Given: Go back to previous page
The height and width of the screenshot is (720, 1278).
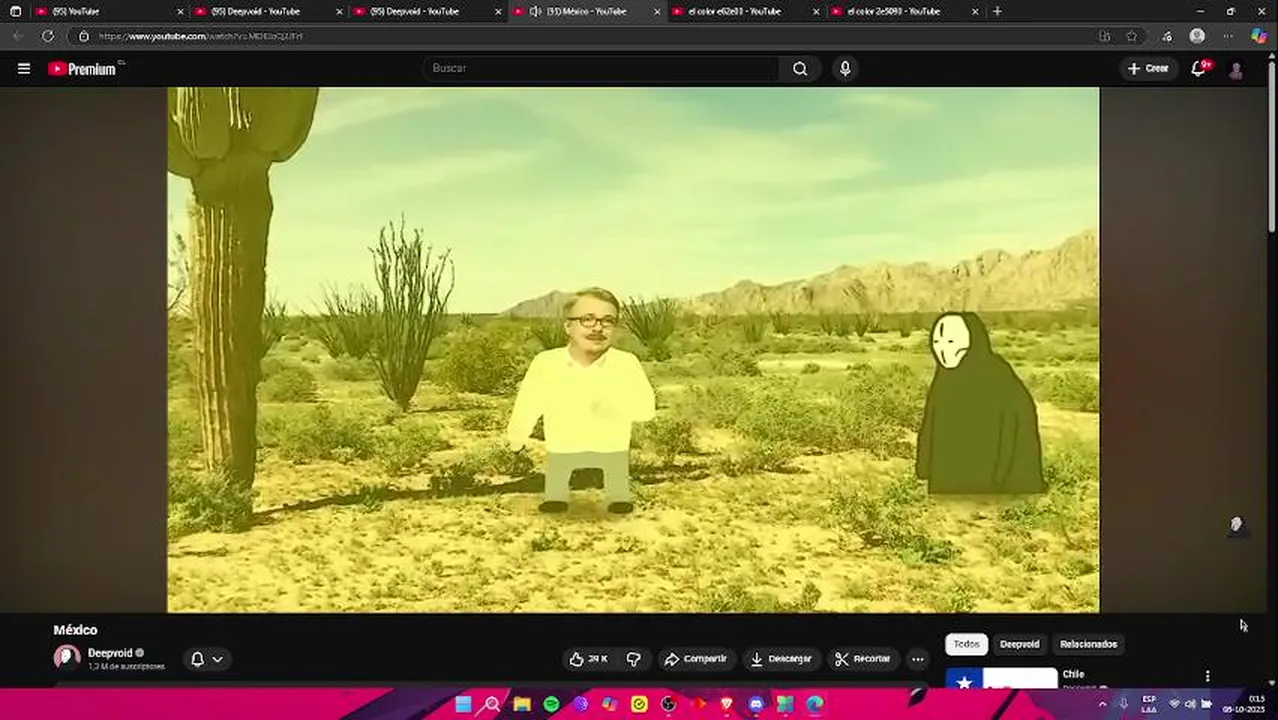Looking at the screenshot, I should point(18,36).
